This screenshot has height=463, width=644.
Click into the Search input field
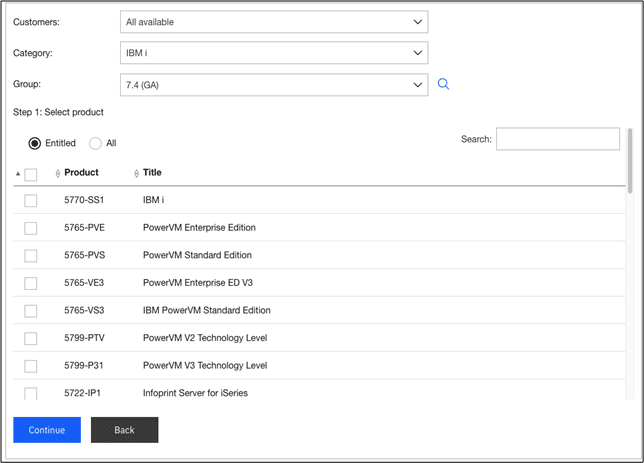click(x=557, y=139)
